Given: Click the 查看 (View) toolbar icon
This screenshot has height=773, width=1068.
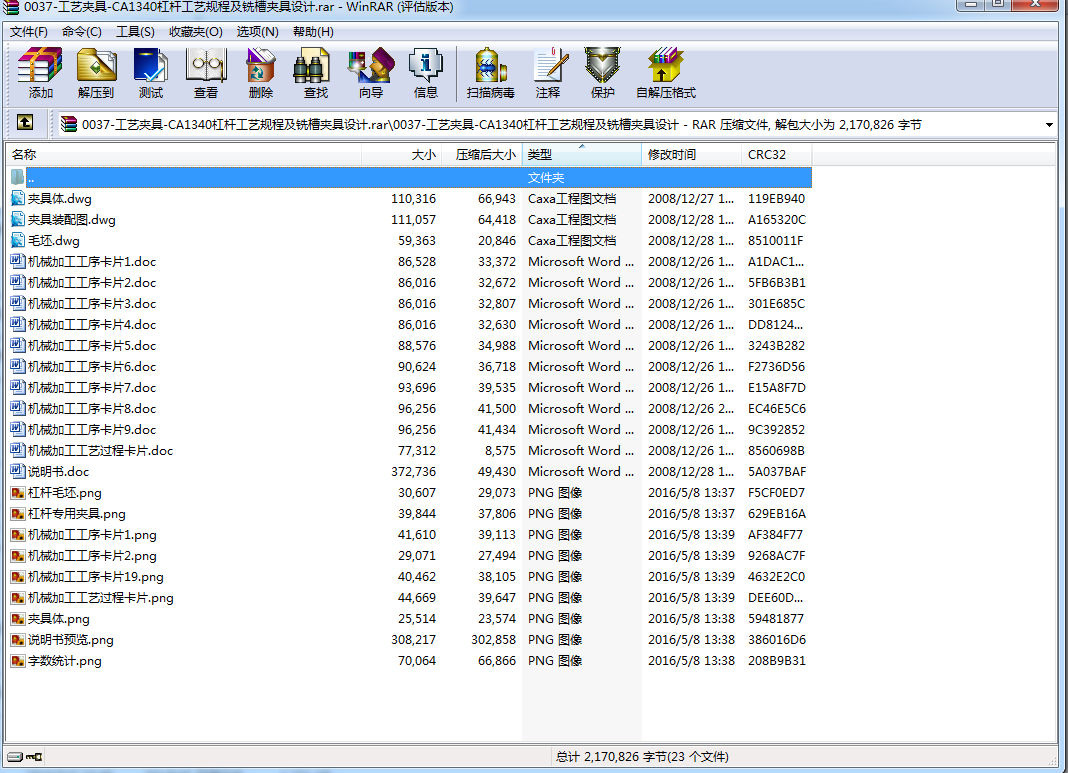Looking at the screenshot, I should pos(206,65).
